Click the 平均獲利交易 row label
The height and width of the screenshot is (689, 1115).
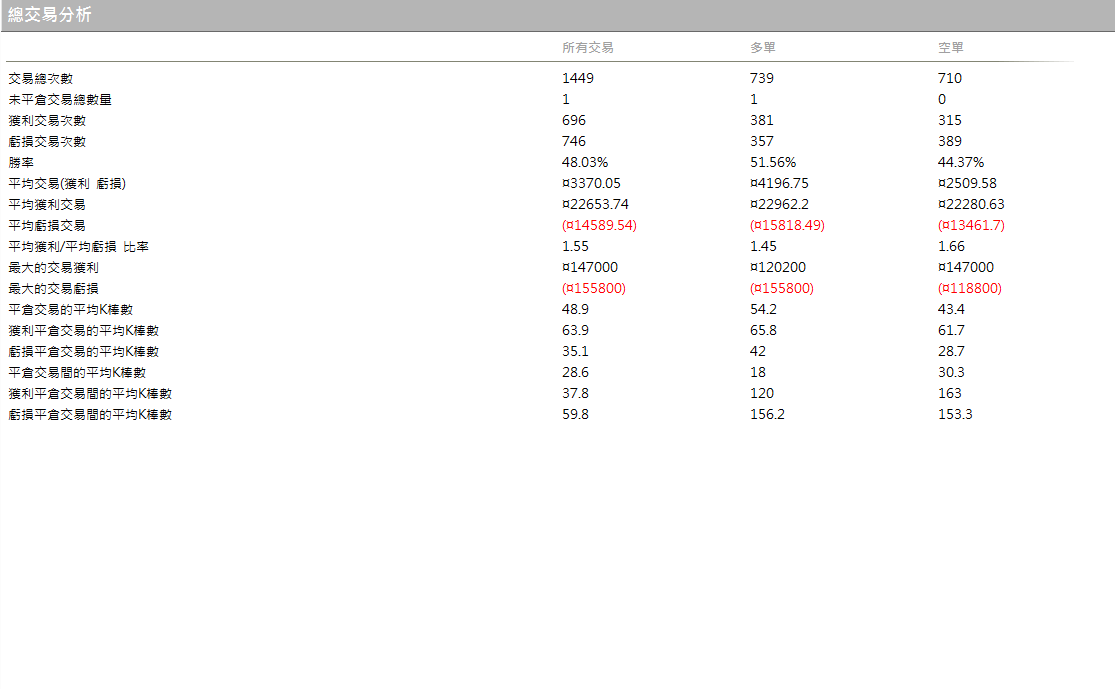click(x=47, y=204)
